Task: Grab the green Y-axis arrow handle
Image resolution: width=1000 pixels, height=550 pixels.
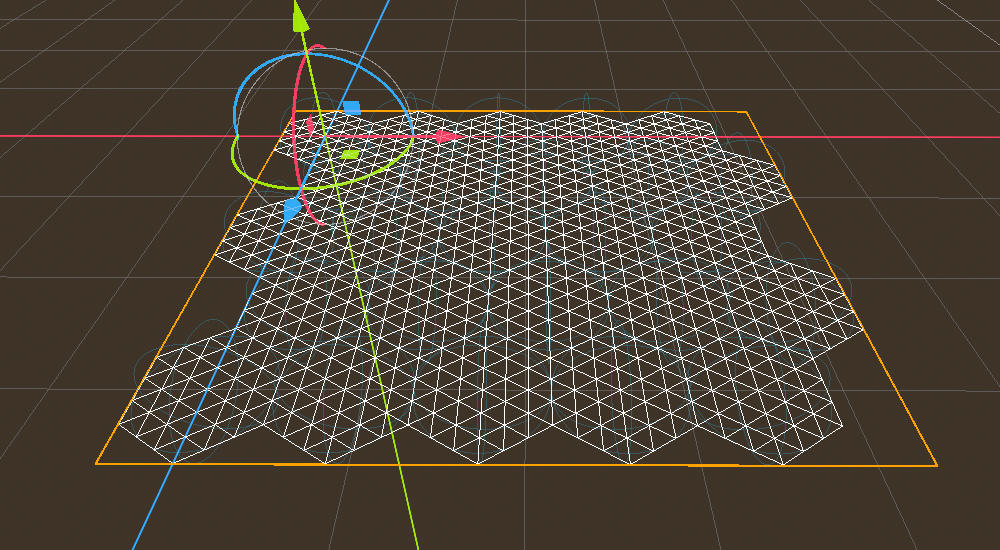Action: [300, 17]
